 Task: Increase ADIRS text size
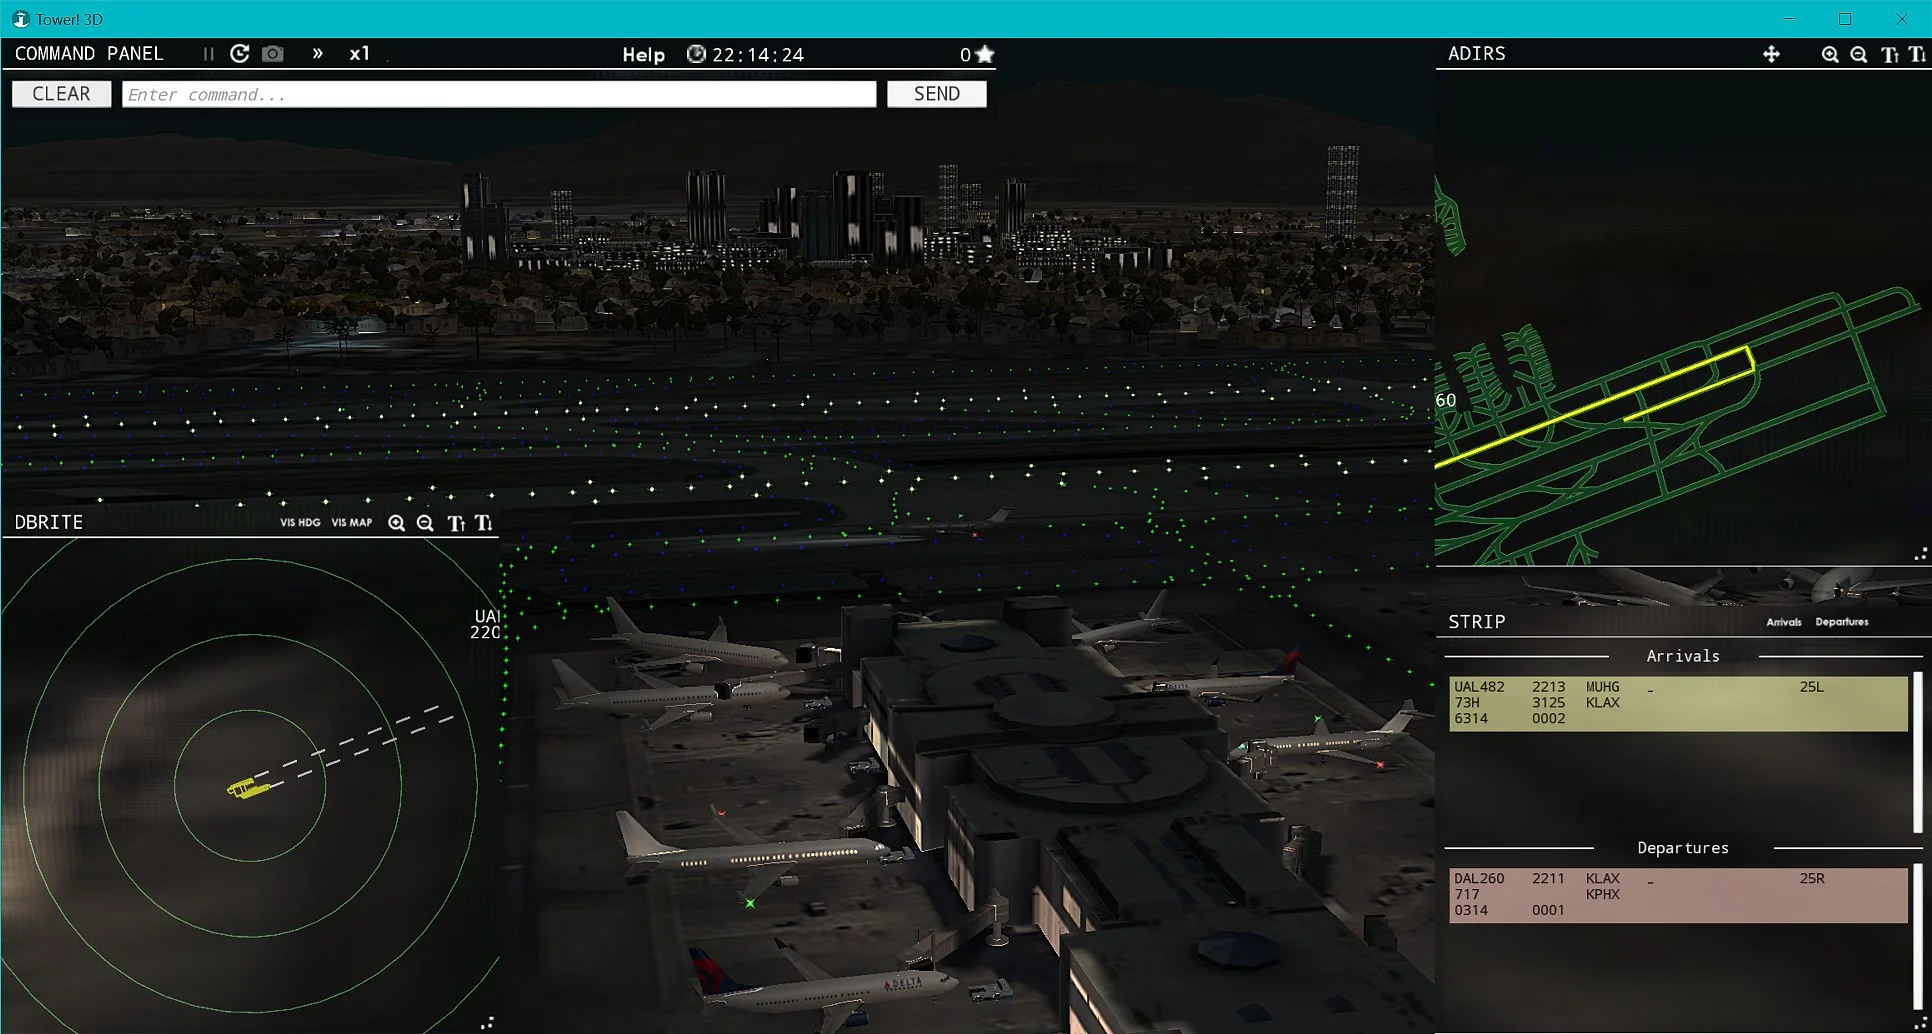point(1890,54)
